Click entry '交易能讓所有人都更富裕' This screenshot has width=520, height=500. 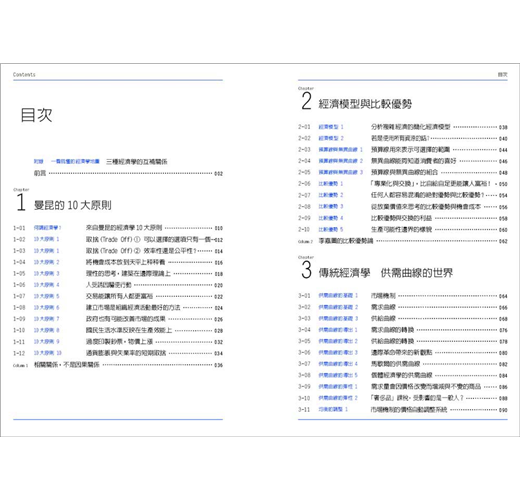119,296
